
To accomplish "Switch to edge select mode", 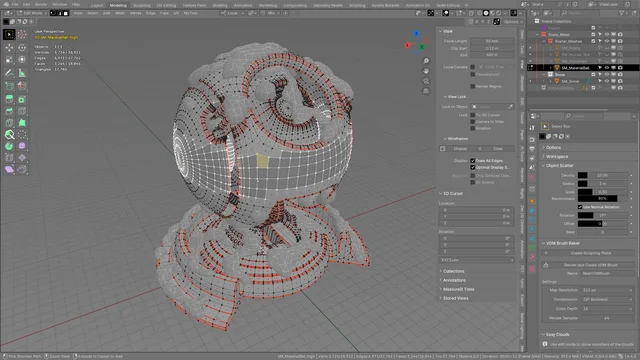I will pos(60,13).
